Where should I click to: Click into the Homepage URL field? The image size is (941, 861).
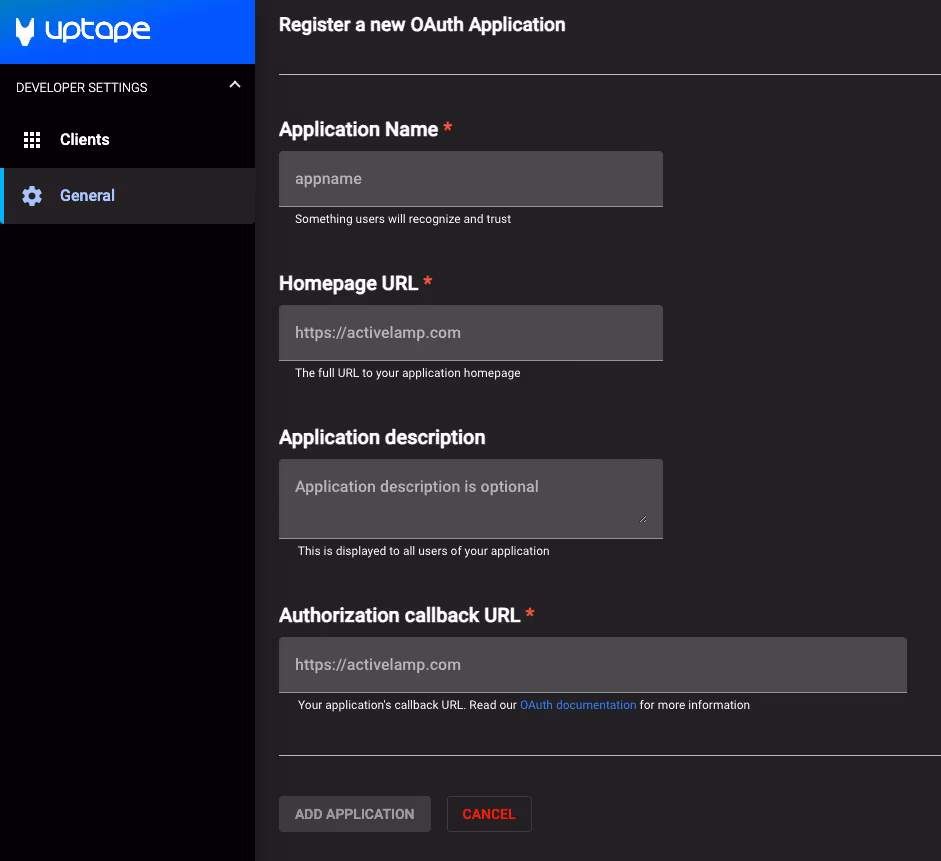click(470, 333)
